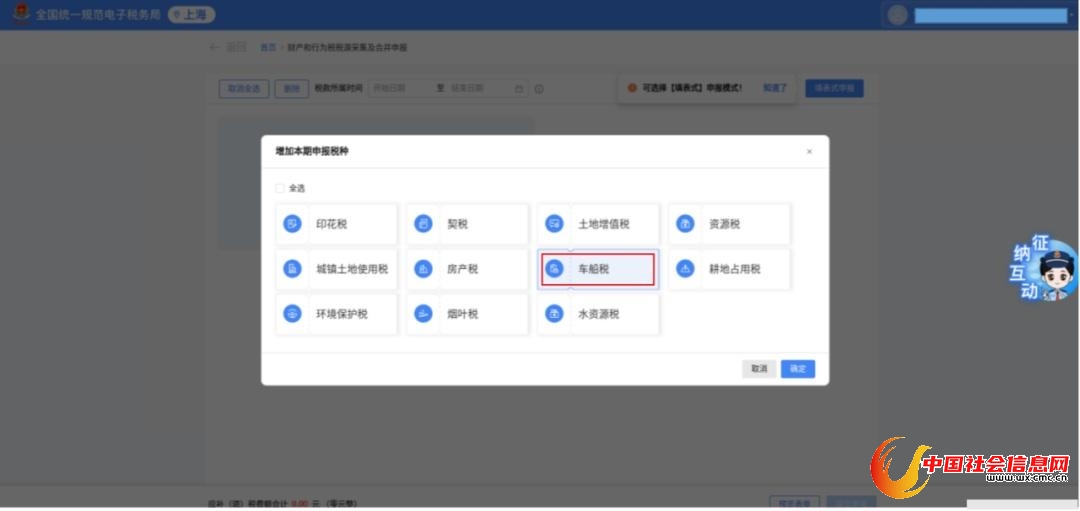
Task: Choose the 土地增值税 icon
Action: tap(554, 224)
